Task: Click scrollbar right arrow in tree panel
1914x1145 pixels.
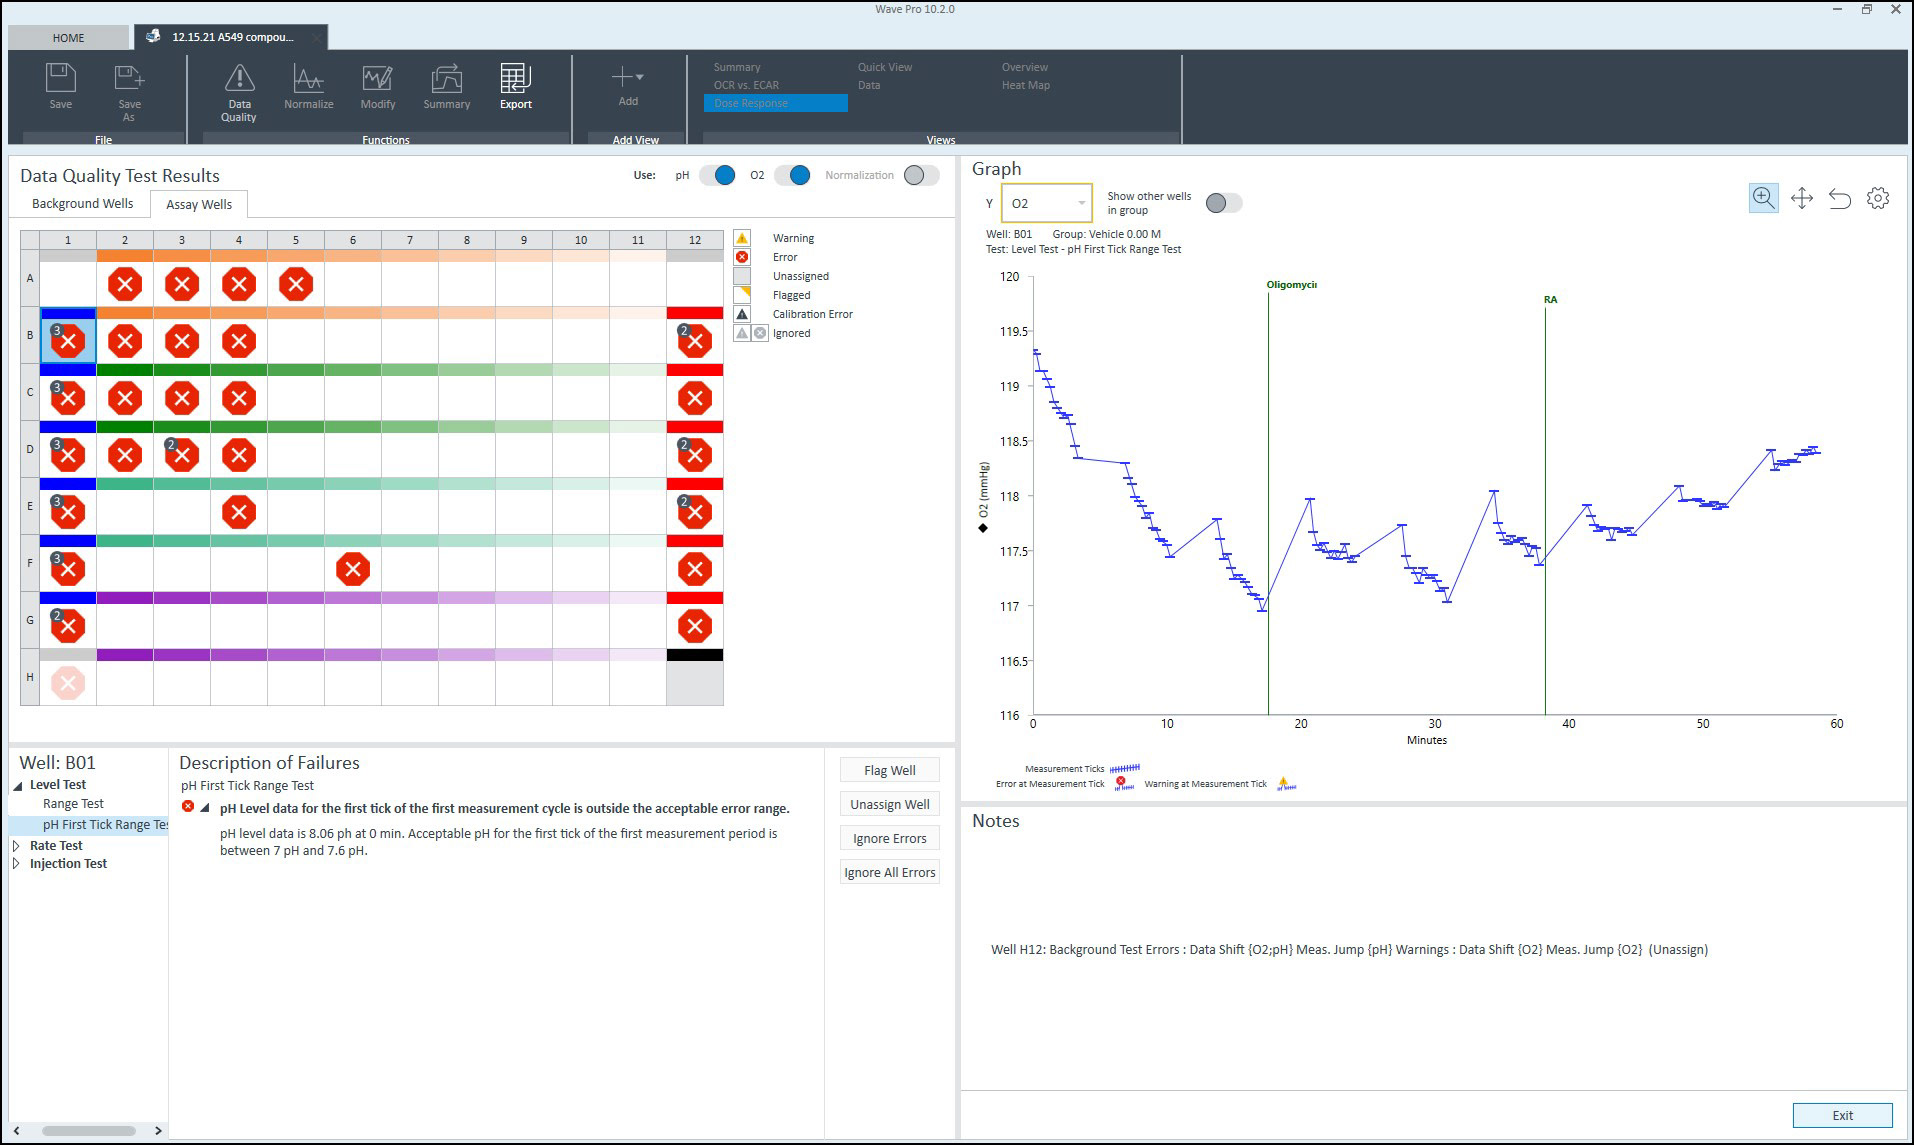Action: coord(158,1131)
